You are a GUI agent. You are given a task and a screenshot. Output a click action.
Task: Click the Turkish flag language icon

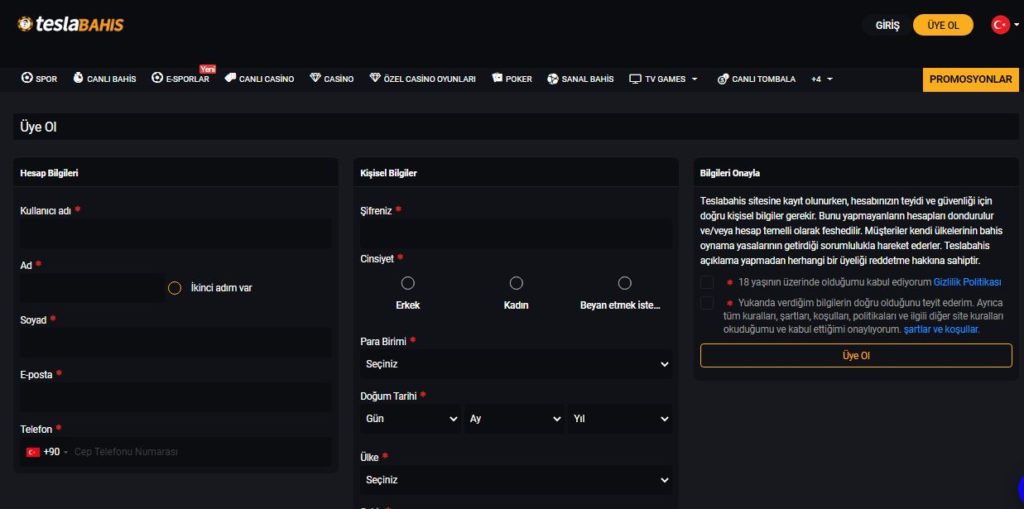pos(1000,25)
